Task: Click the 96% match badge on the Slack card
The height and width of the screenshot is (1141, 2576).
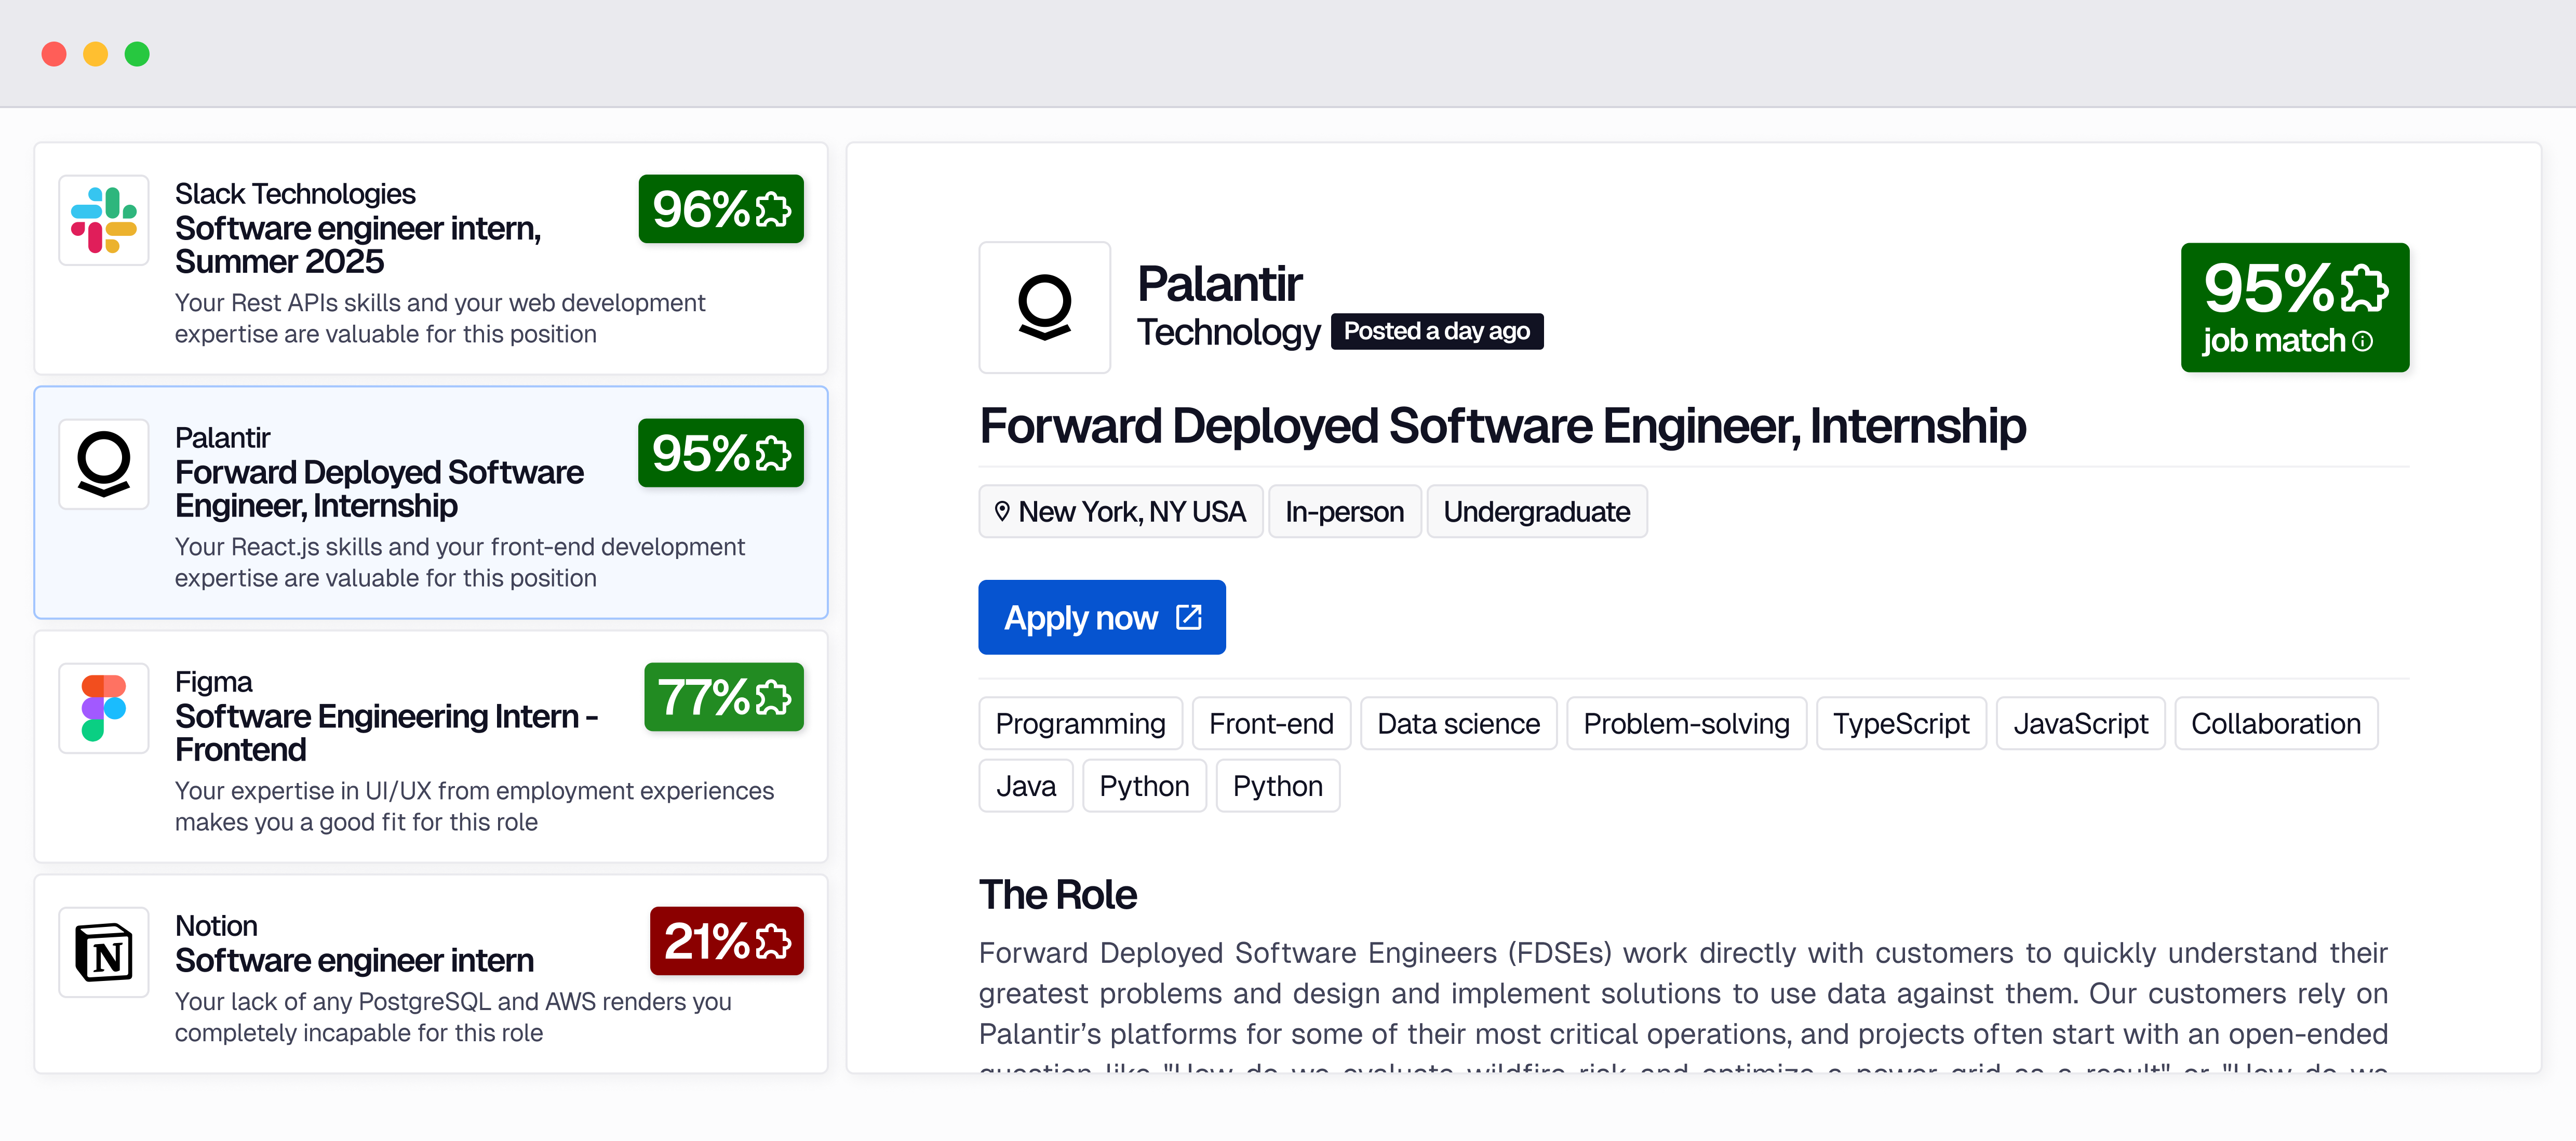Action: coord(721,209)
